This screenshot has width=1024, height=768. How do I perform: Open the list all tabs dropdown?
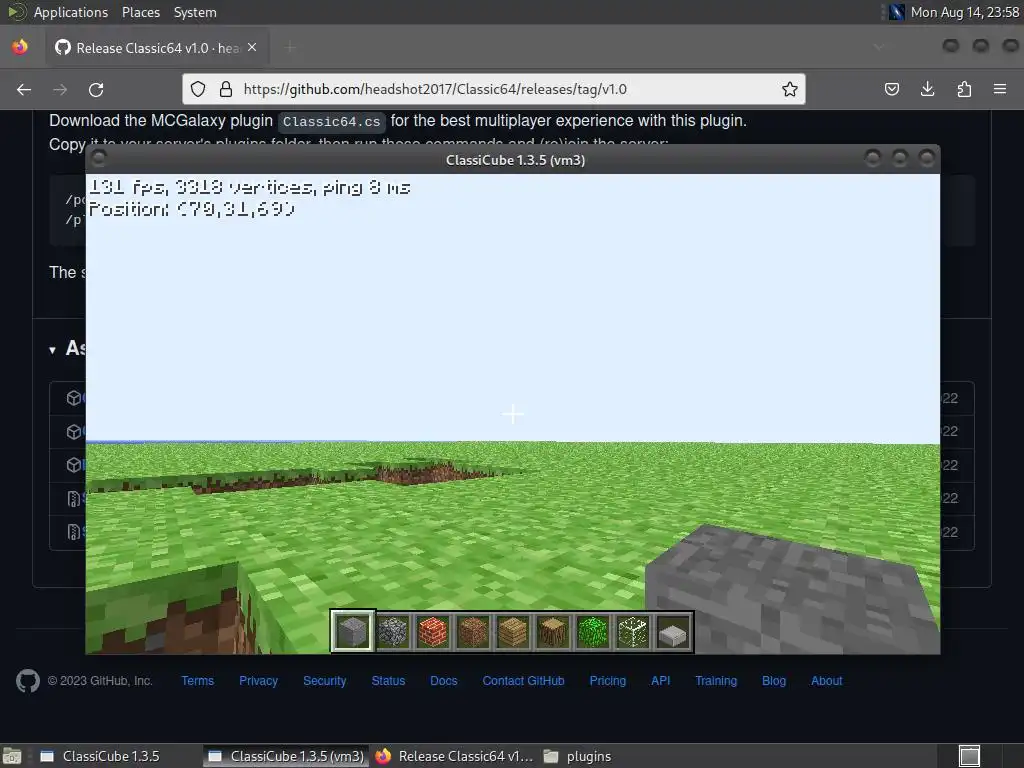[878, 47]
